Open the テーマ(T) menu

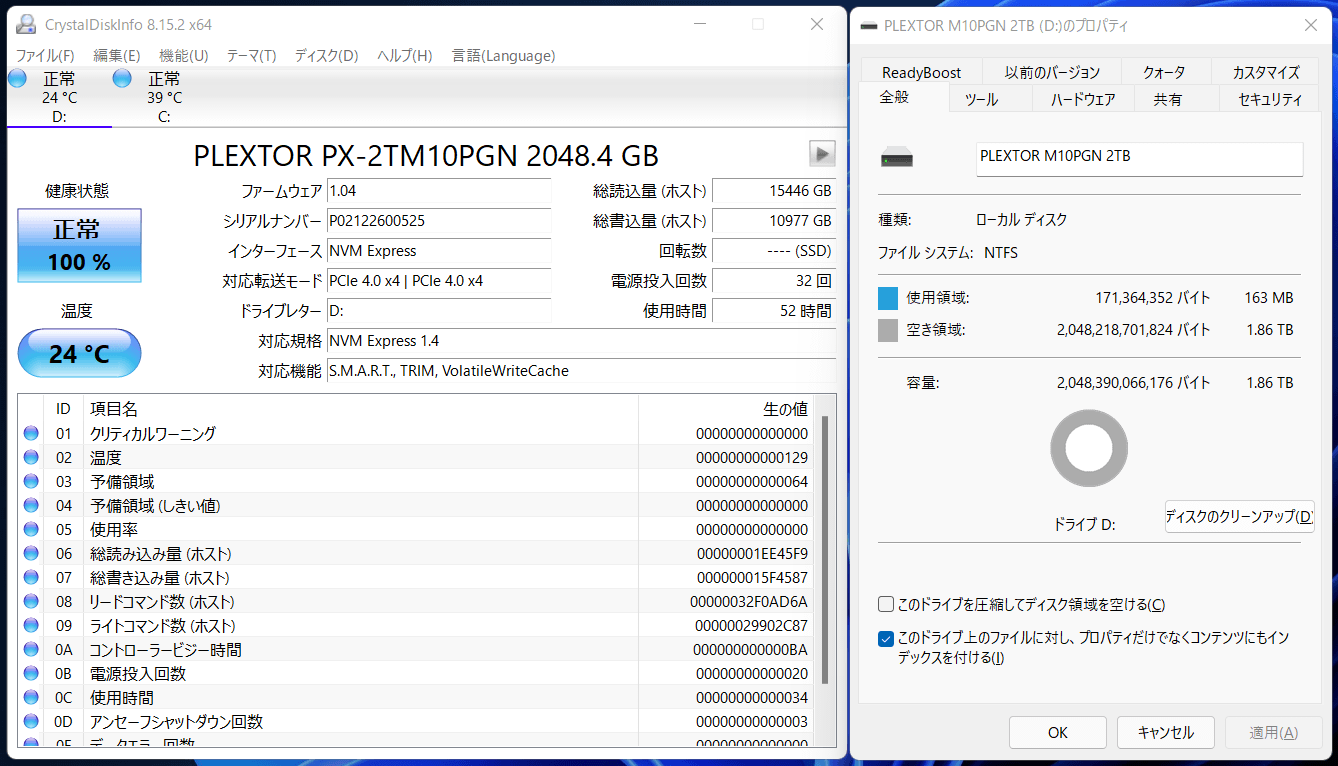[251, 55]
